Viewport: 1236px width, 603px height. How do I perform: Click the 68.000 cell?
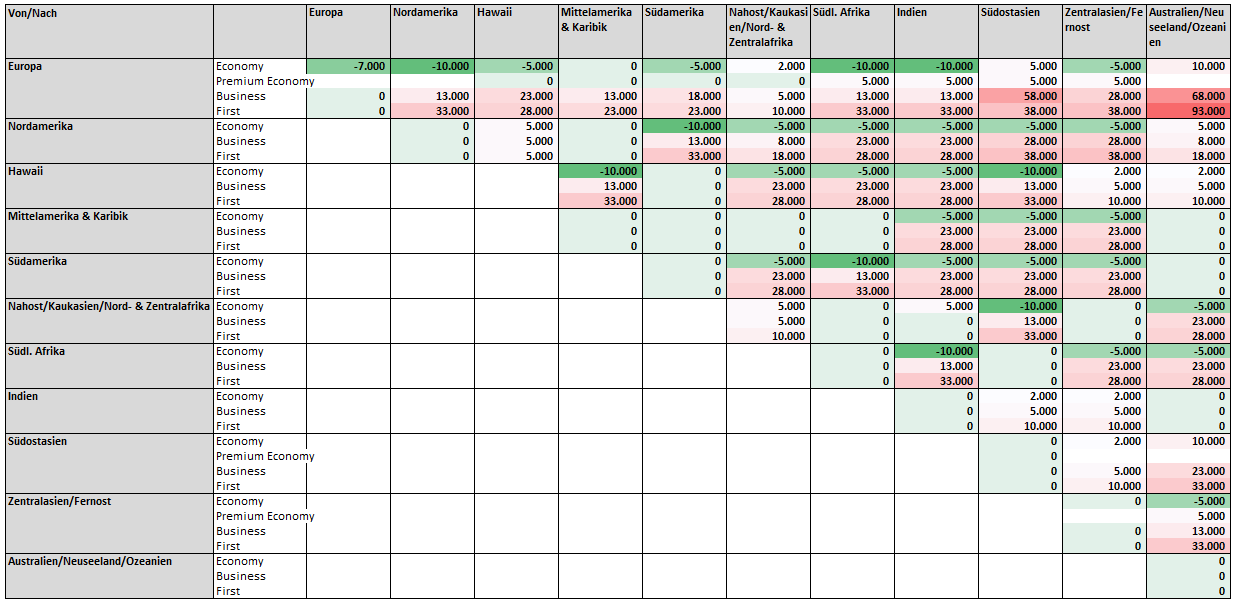tap(1188, 96)
